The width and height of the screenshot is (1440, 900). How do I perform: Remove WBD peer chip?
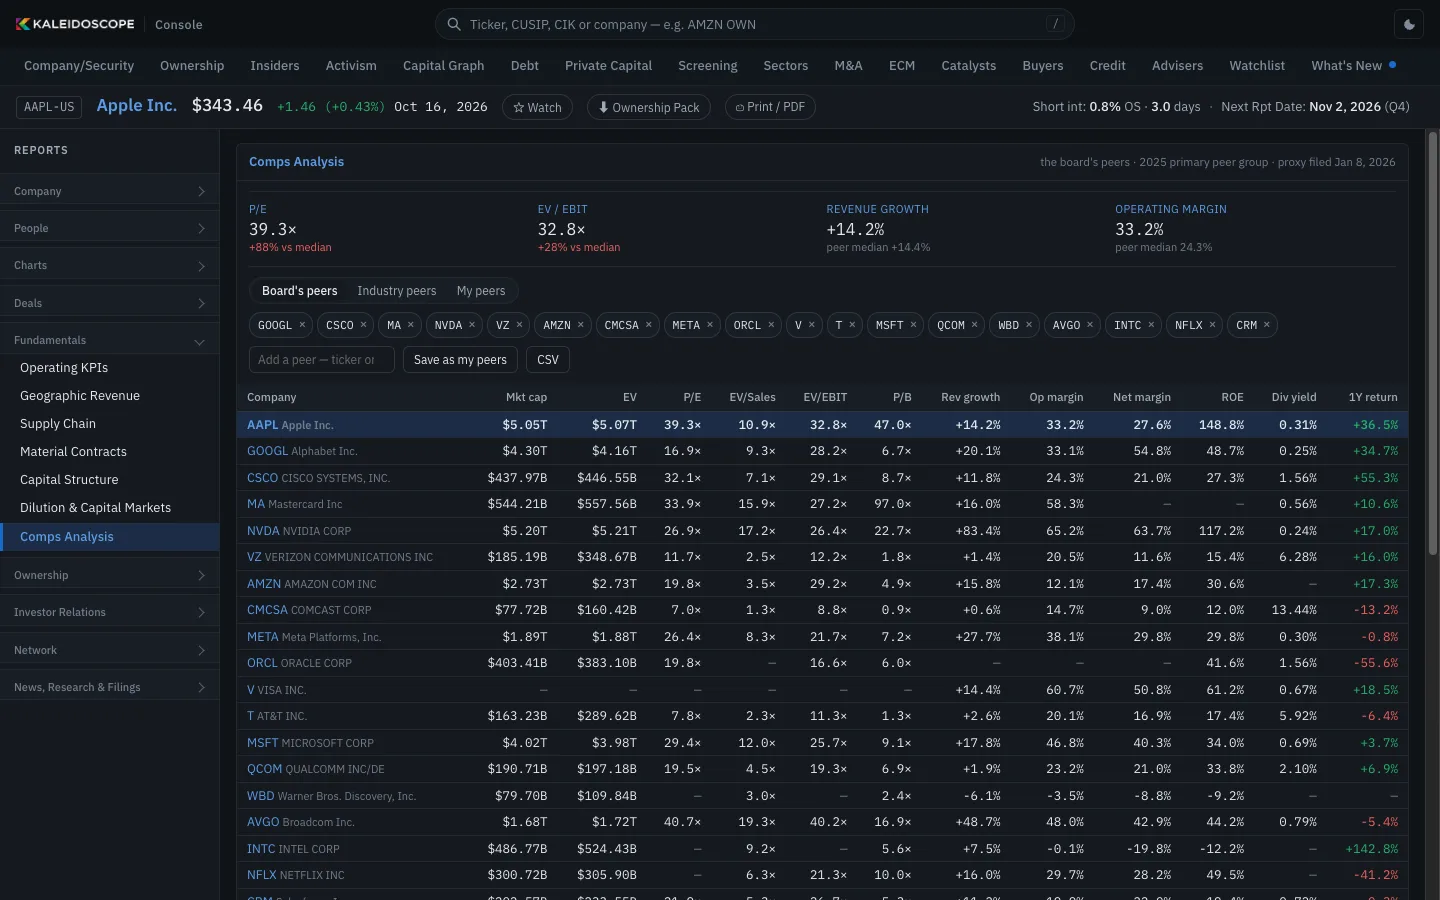point(1029,325)
